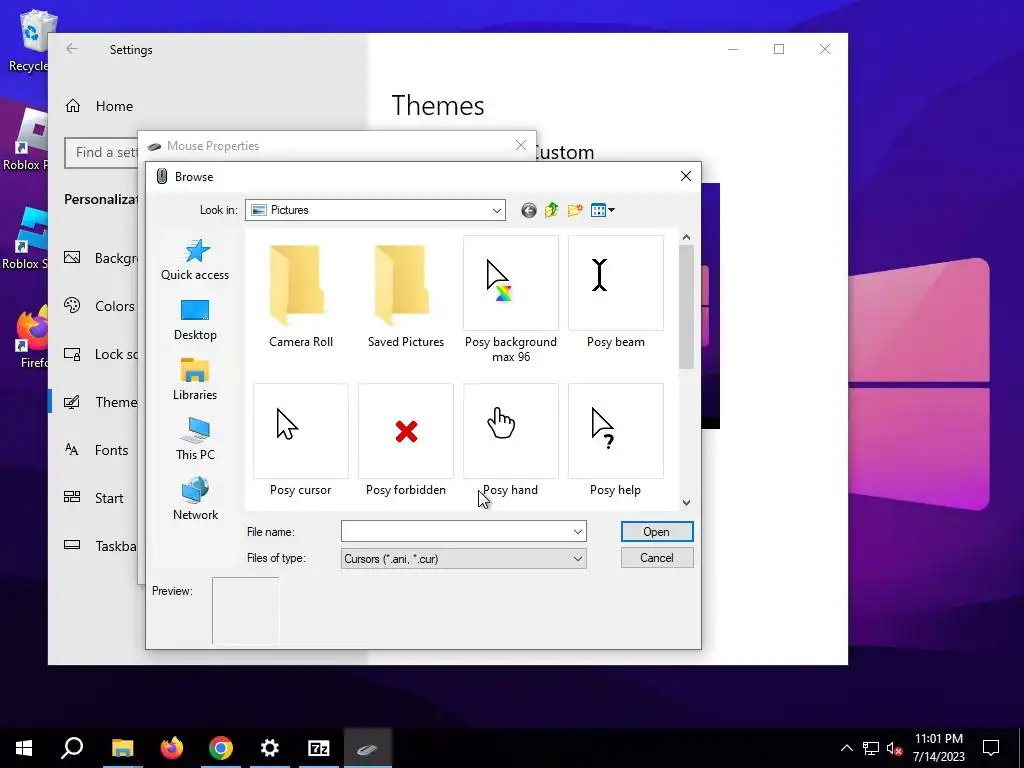
Task: Go to Desktop in Browse sidebar
Action: tap(195, 320)
